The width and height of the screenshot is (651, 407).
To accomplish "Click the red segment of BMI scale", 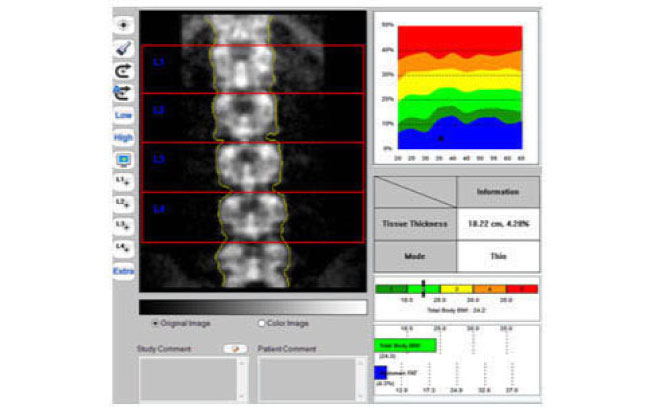I will point(522,289).
